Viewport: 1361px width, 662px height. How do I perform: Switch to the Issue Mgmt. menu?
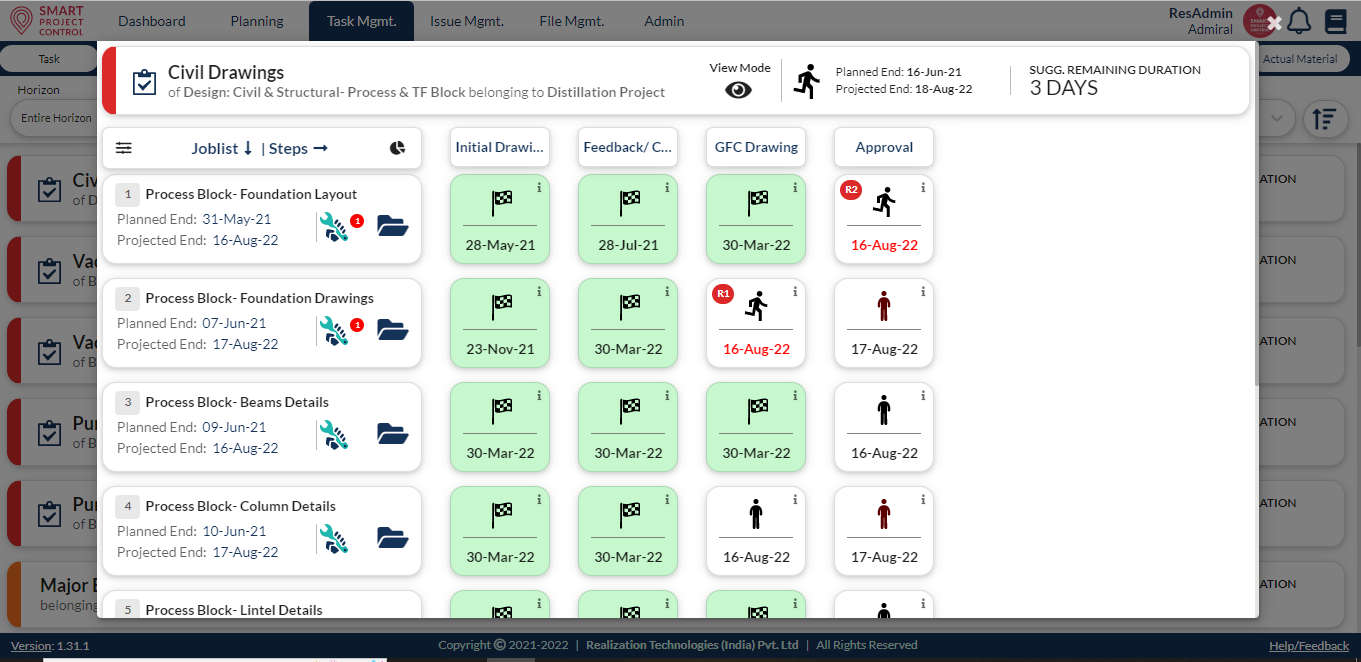pos(466,20)
